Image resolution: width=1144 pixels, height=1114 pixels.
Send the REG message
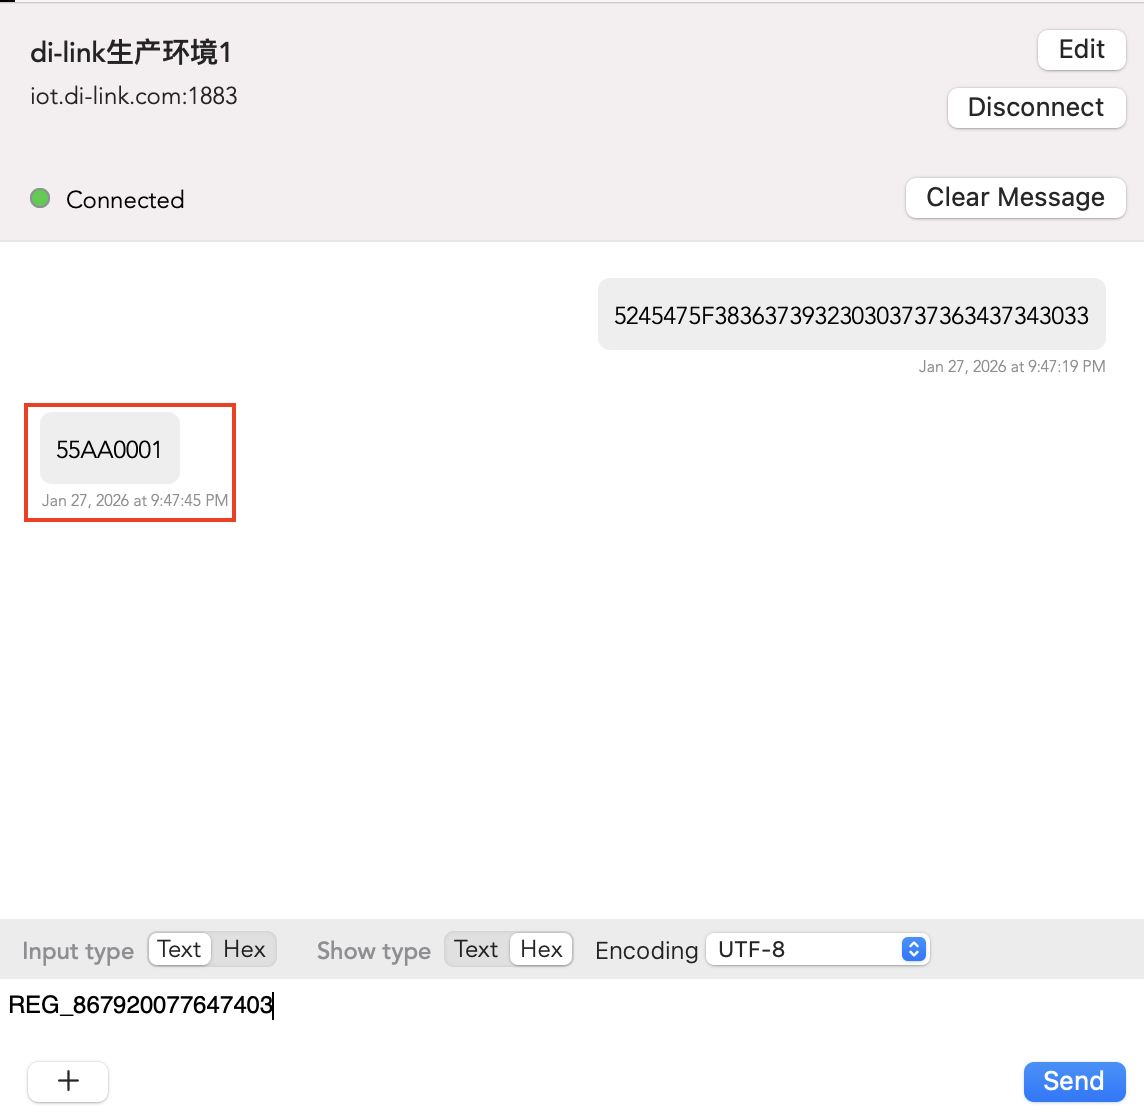(1074, 1081)
